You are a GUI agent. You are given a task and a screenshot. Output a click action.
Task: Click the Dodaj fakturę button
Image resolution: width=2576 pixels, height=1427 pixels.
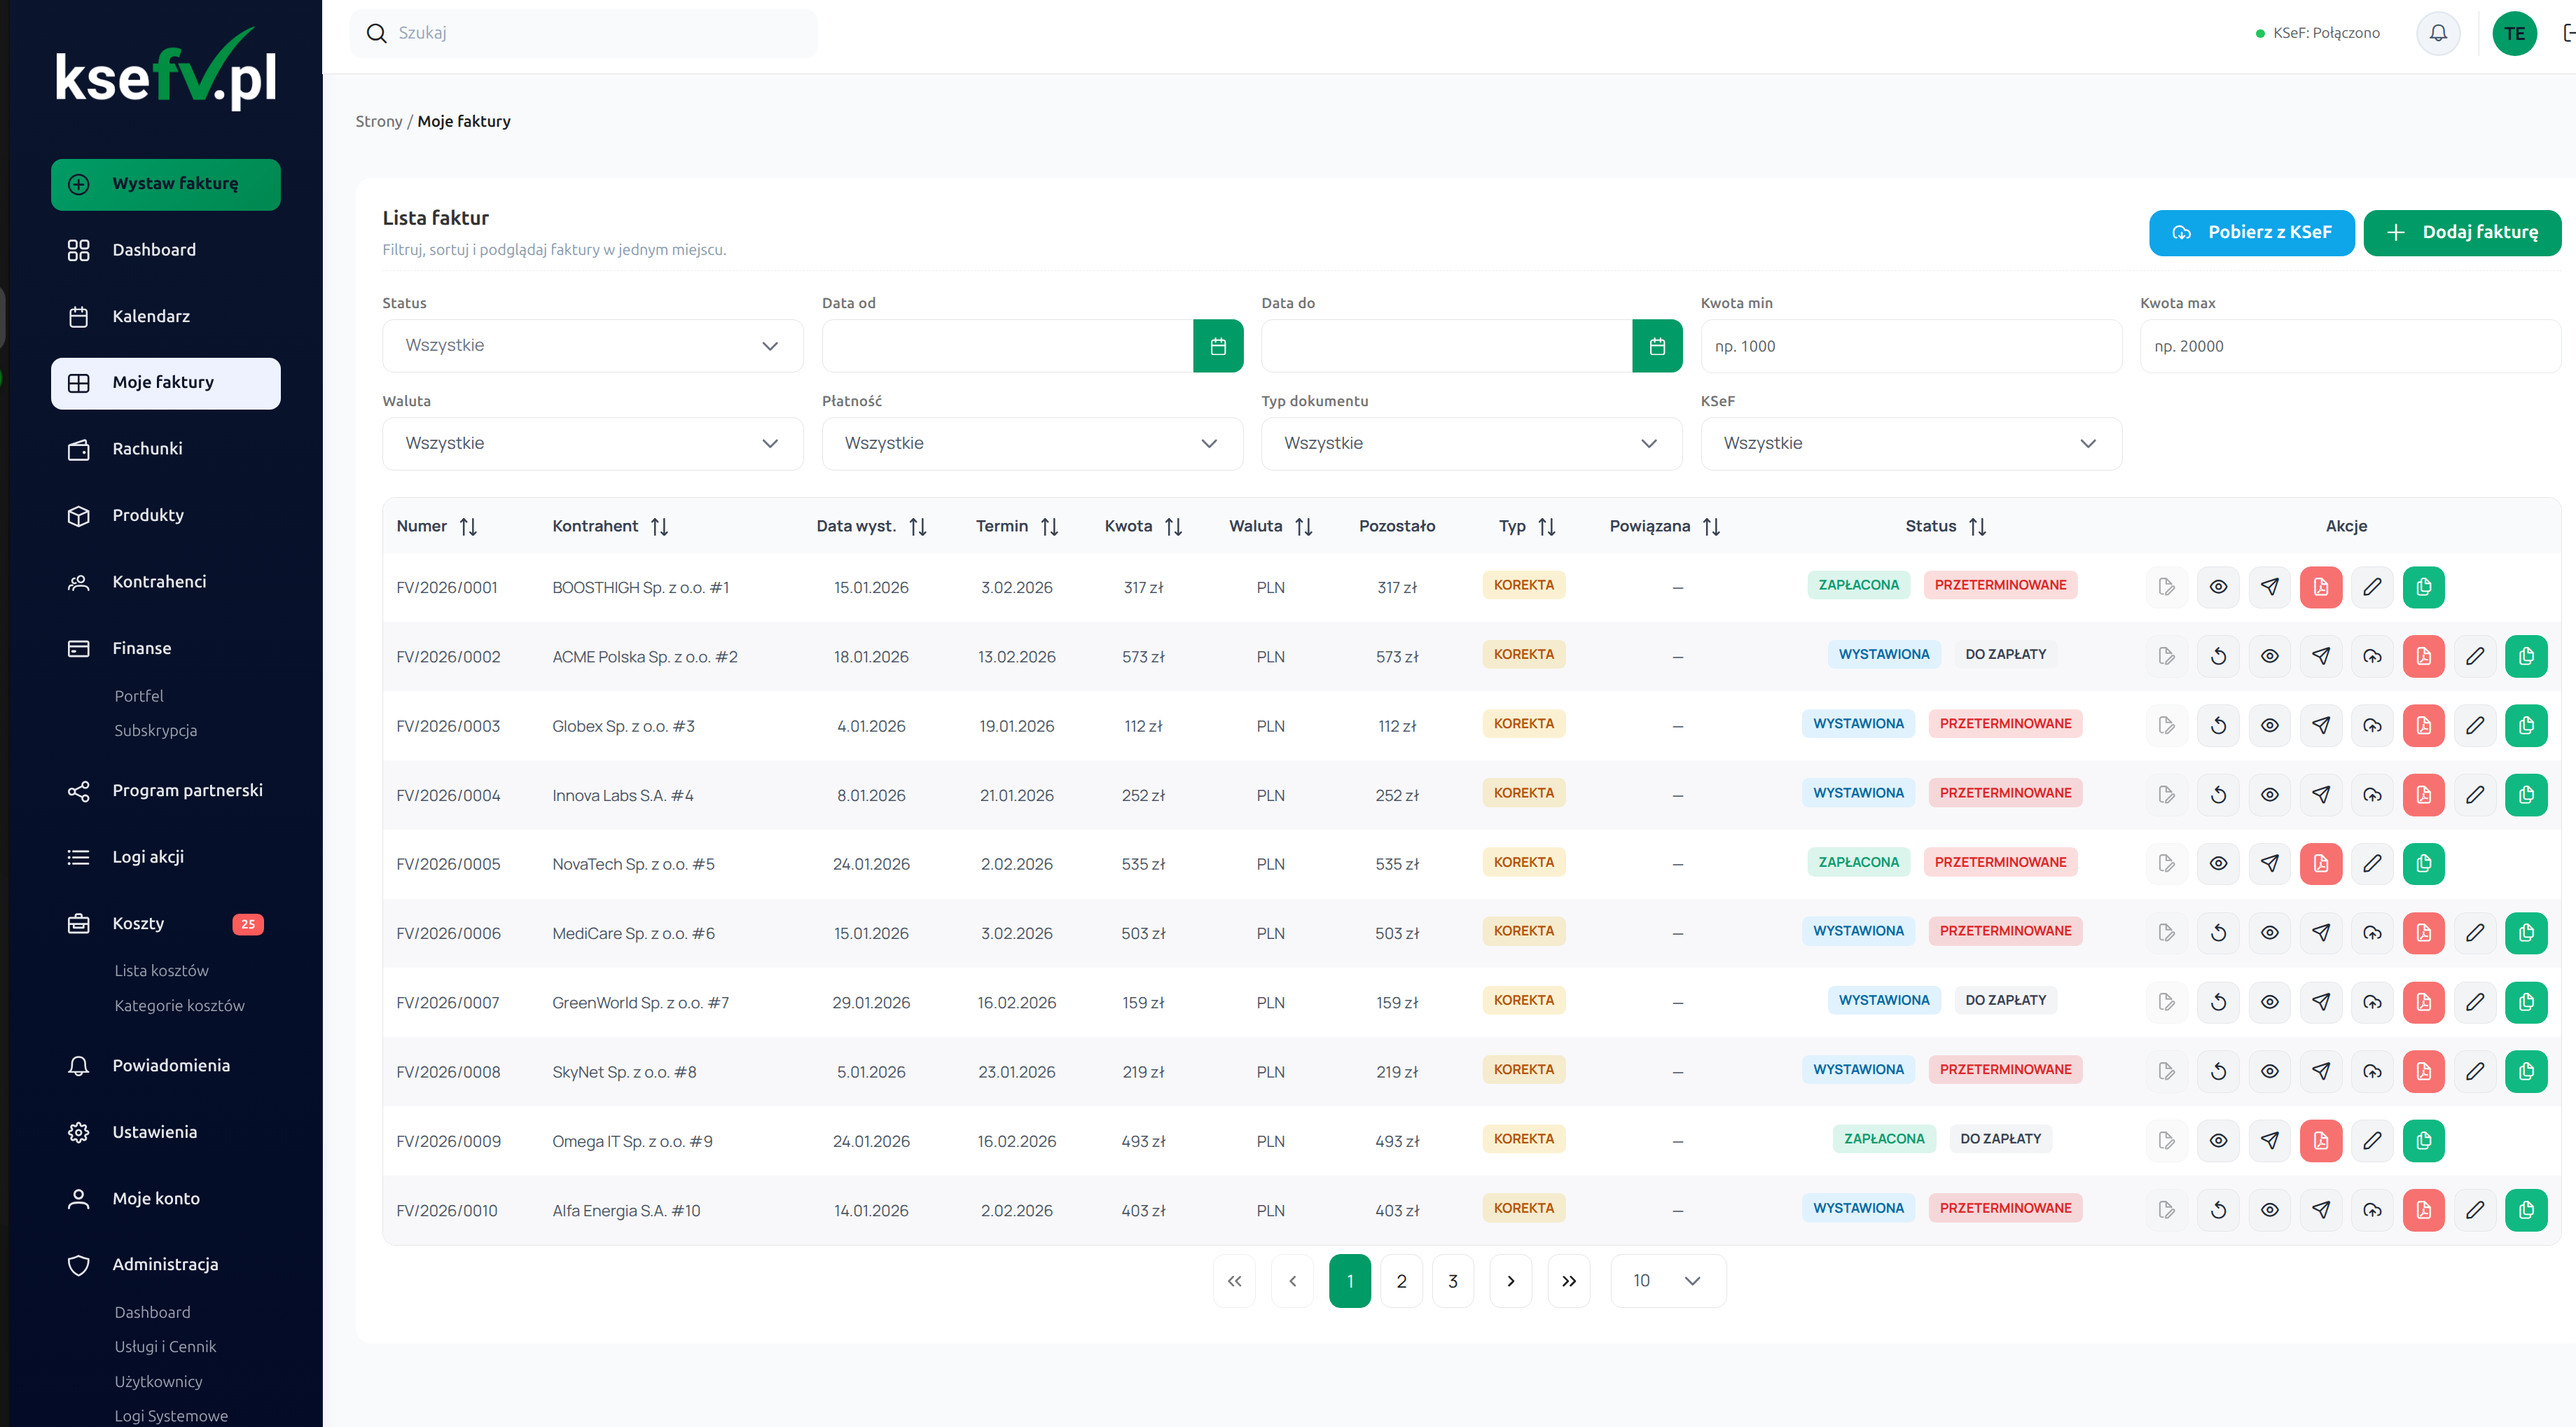point(2461,233)
